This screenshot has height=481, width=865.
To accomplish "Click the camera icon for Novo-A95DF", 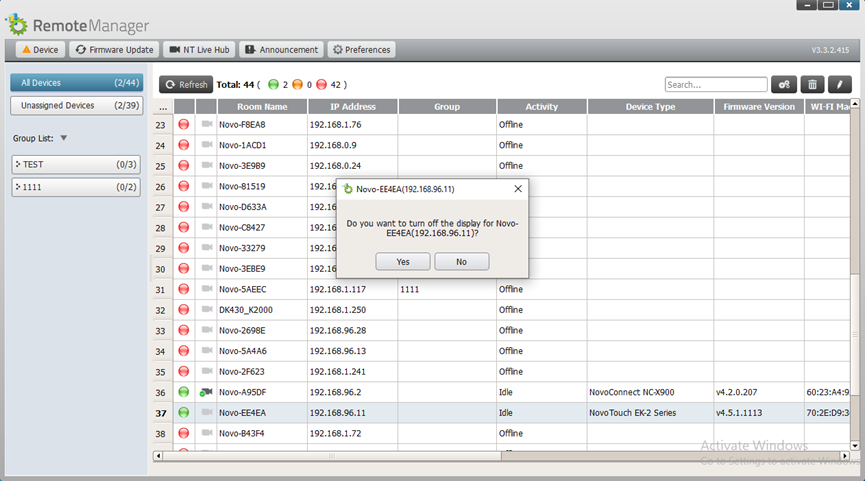I will click(206, 392).
